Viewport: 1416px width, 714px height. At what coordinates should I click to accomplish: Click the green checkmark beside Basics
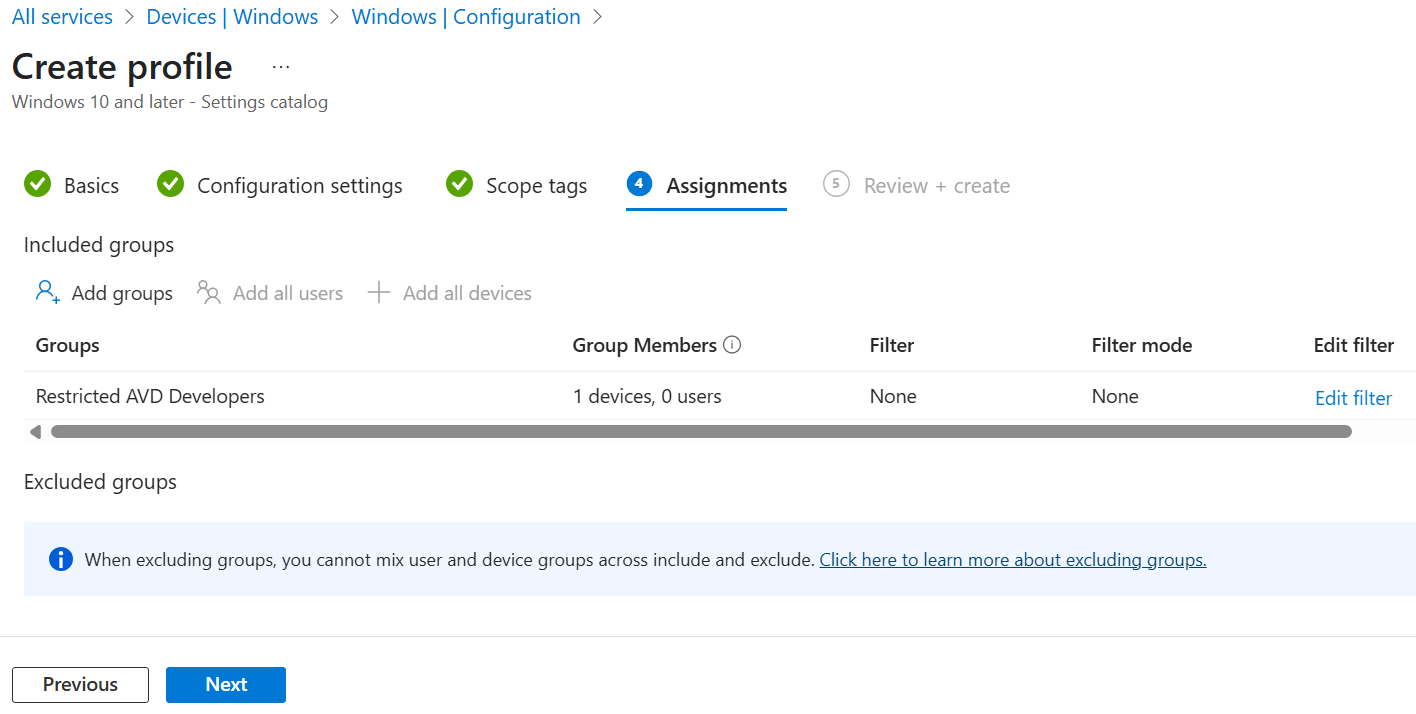[x=37, y=184]
